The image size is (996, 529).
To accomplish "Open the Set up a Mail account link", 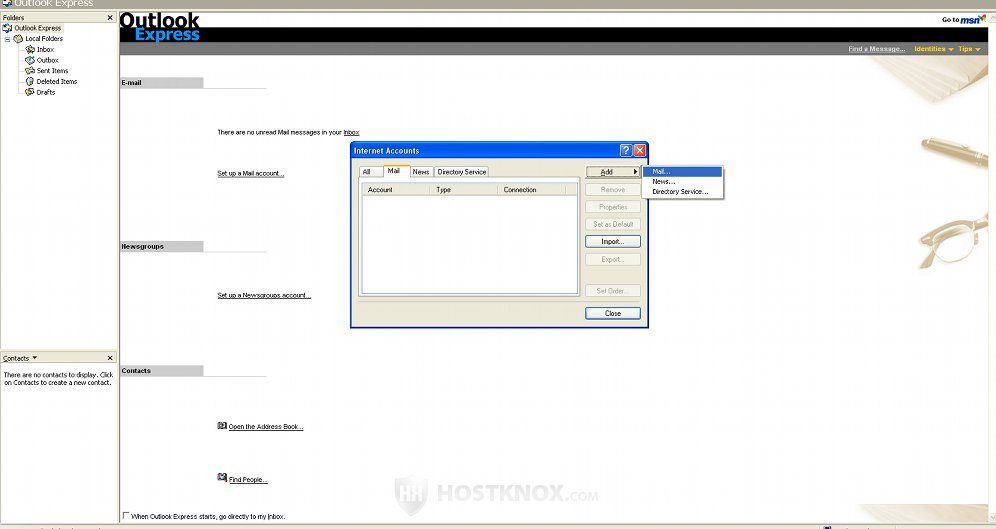I will (x=250, y=173).
